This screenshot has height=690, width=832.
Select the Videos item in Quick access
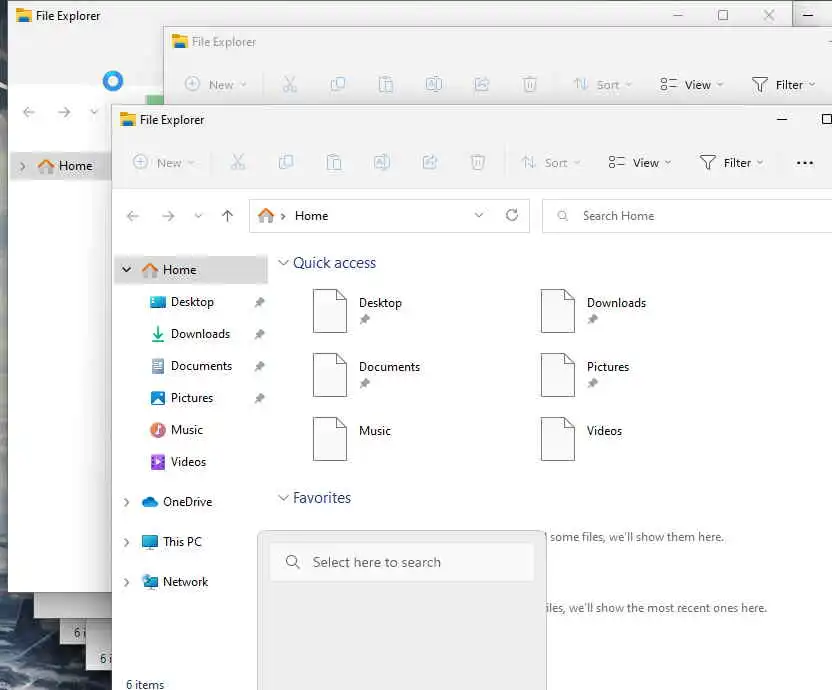[x=582, y=438]
